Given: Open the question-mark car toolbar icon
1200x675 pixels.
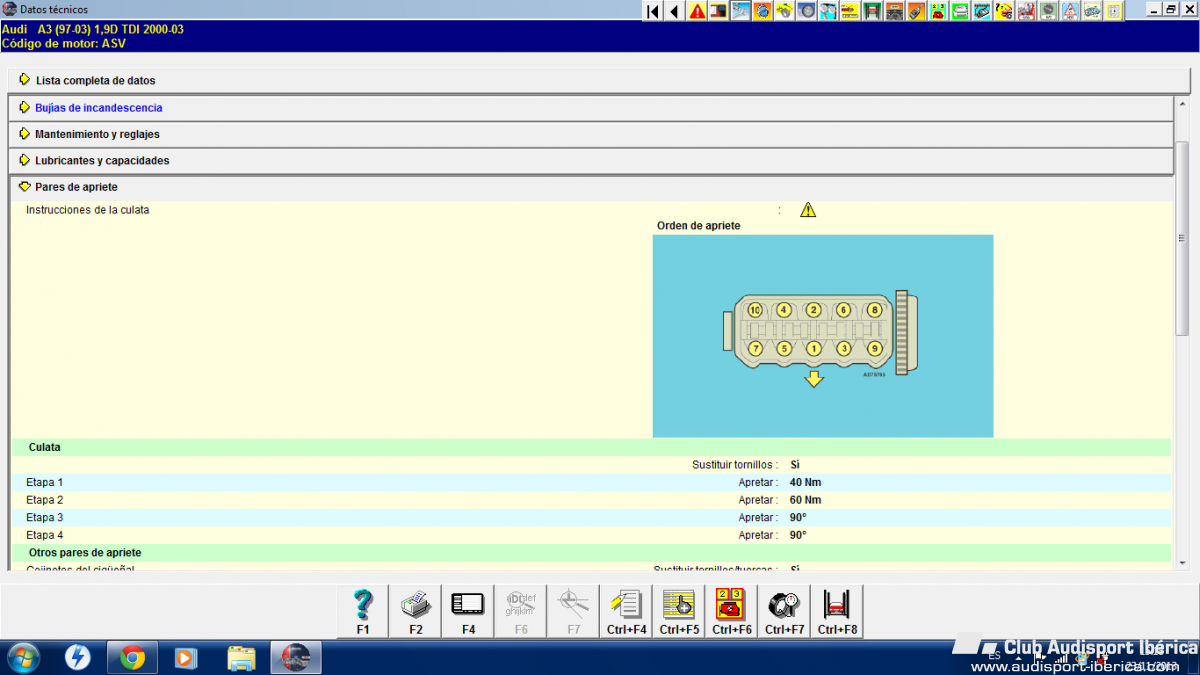Looking at the screenshot, I should click(1003, 11).
